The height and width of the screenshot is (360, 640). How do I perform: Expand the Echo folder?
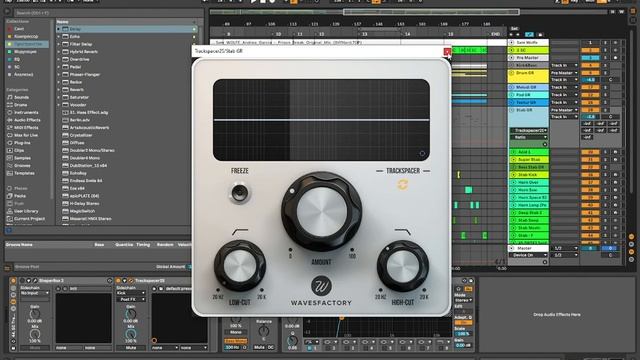click(x=58, y=36)
